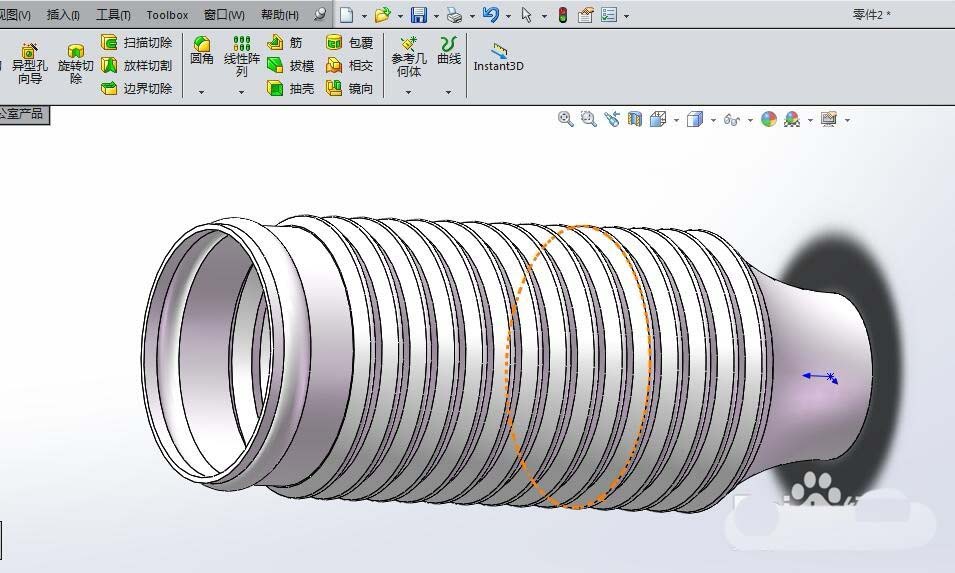Toggle Section View
Viewport: 955px width, 573px height.
[x=635, y=119]
